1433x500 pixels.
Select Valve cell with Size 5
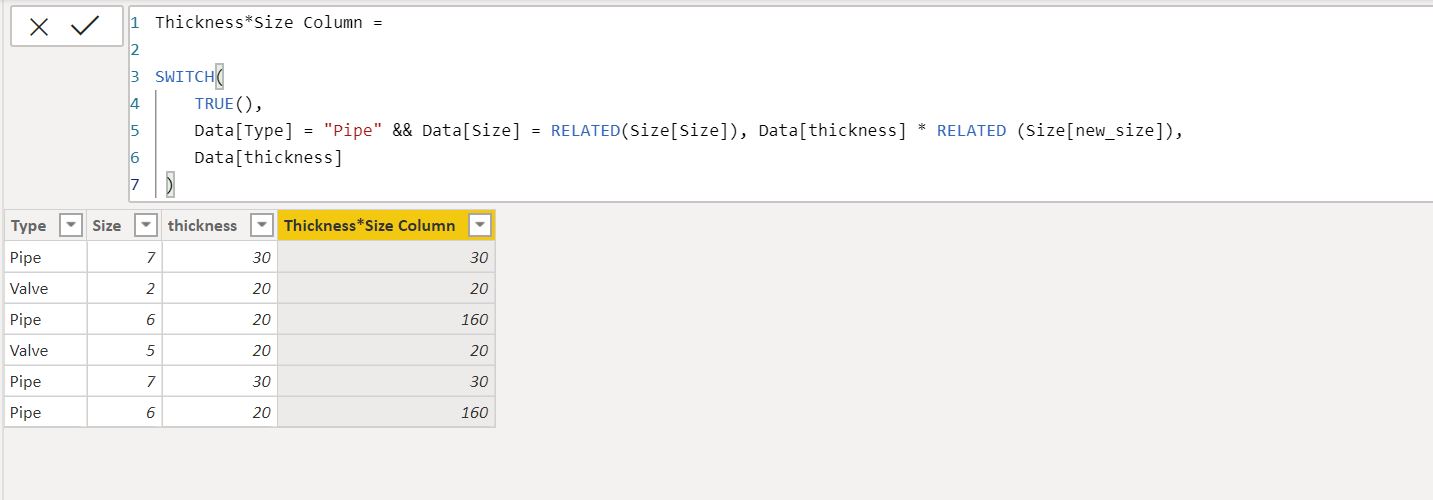click(46, 350)
